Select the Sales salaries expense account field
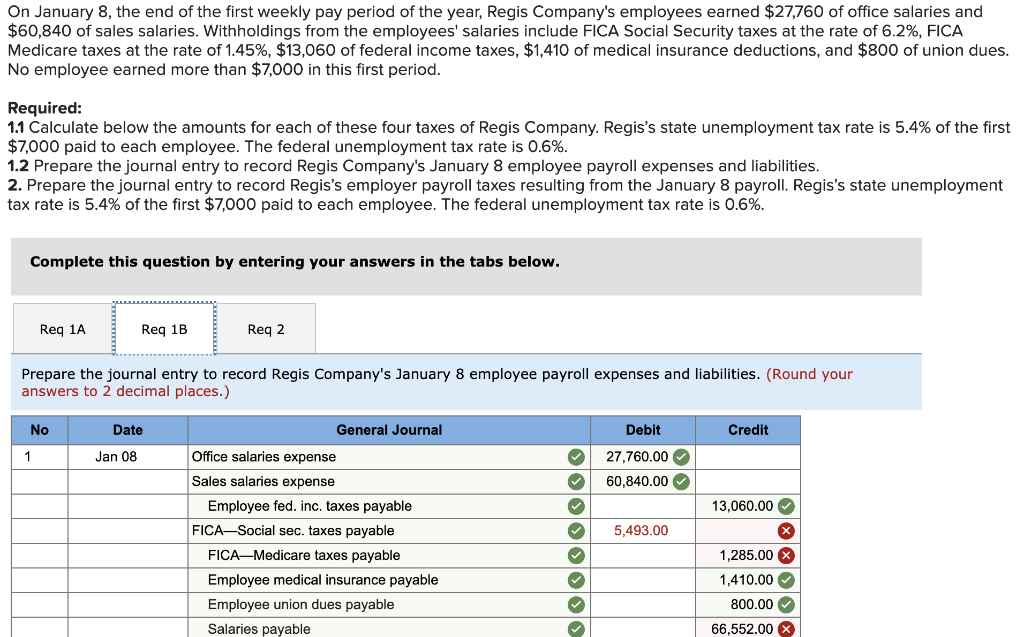Image resolution: width=1024 pixels, height=637 pixels. pyautogui.click(x=389, y=482)
